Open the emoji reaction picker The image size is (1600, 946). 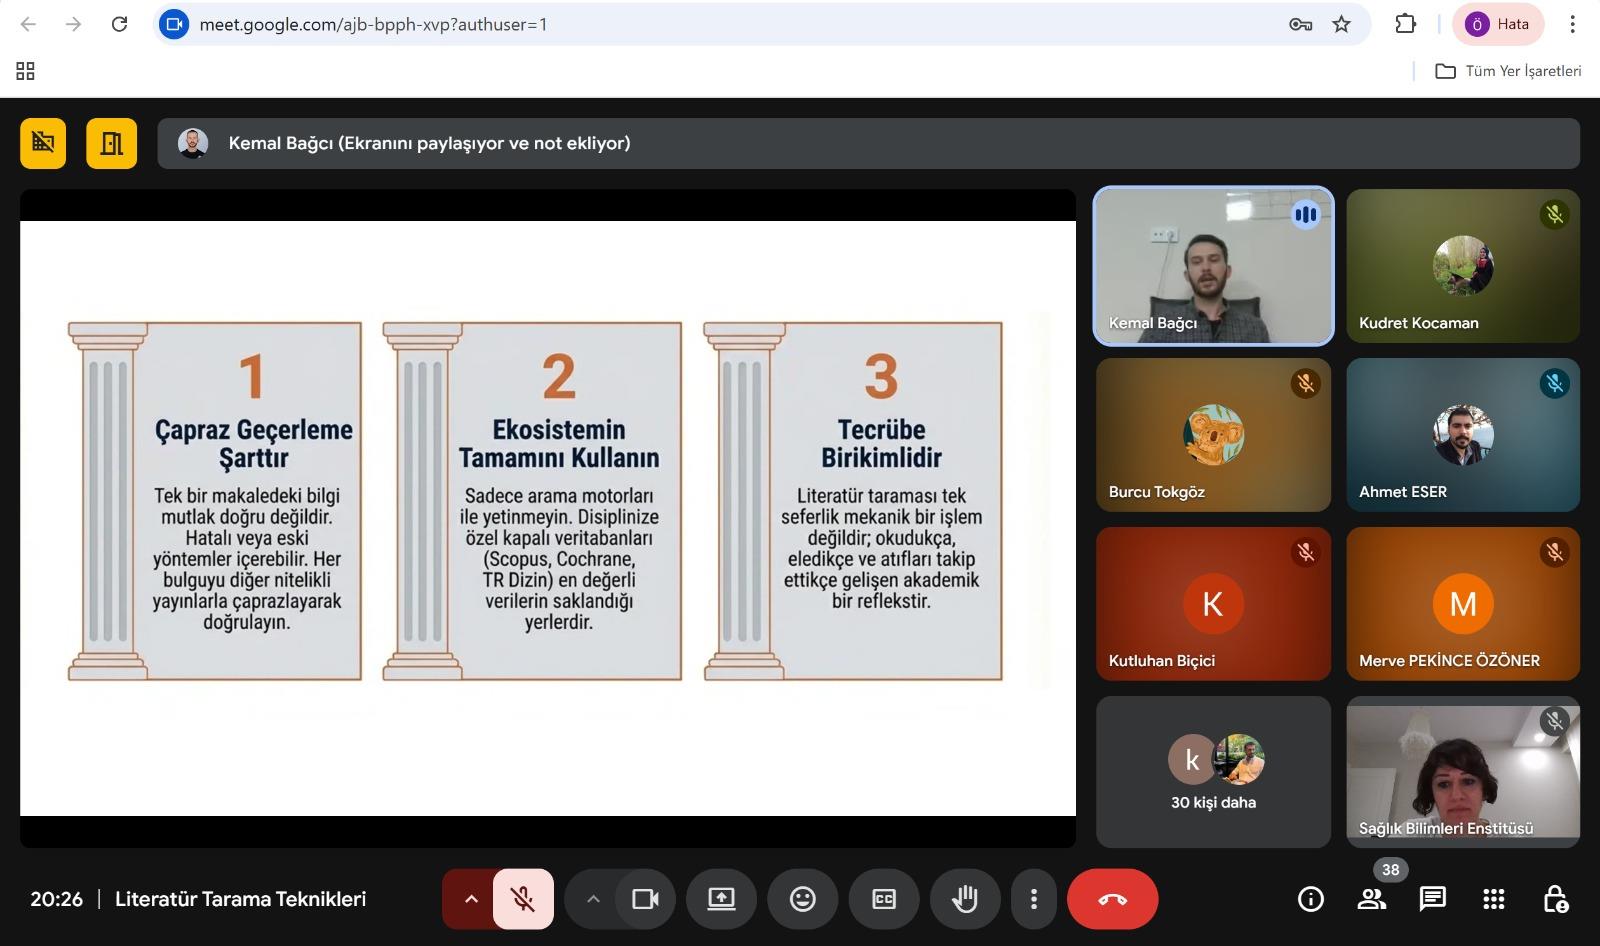(802, 899)
